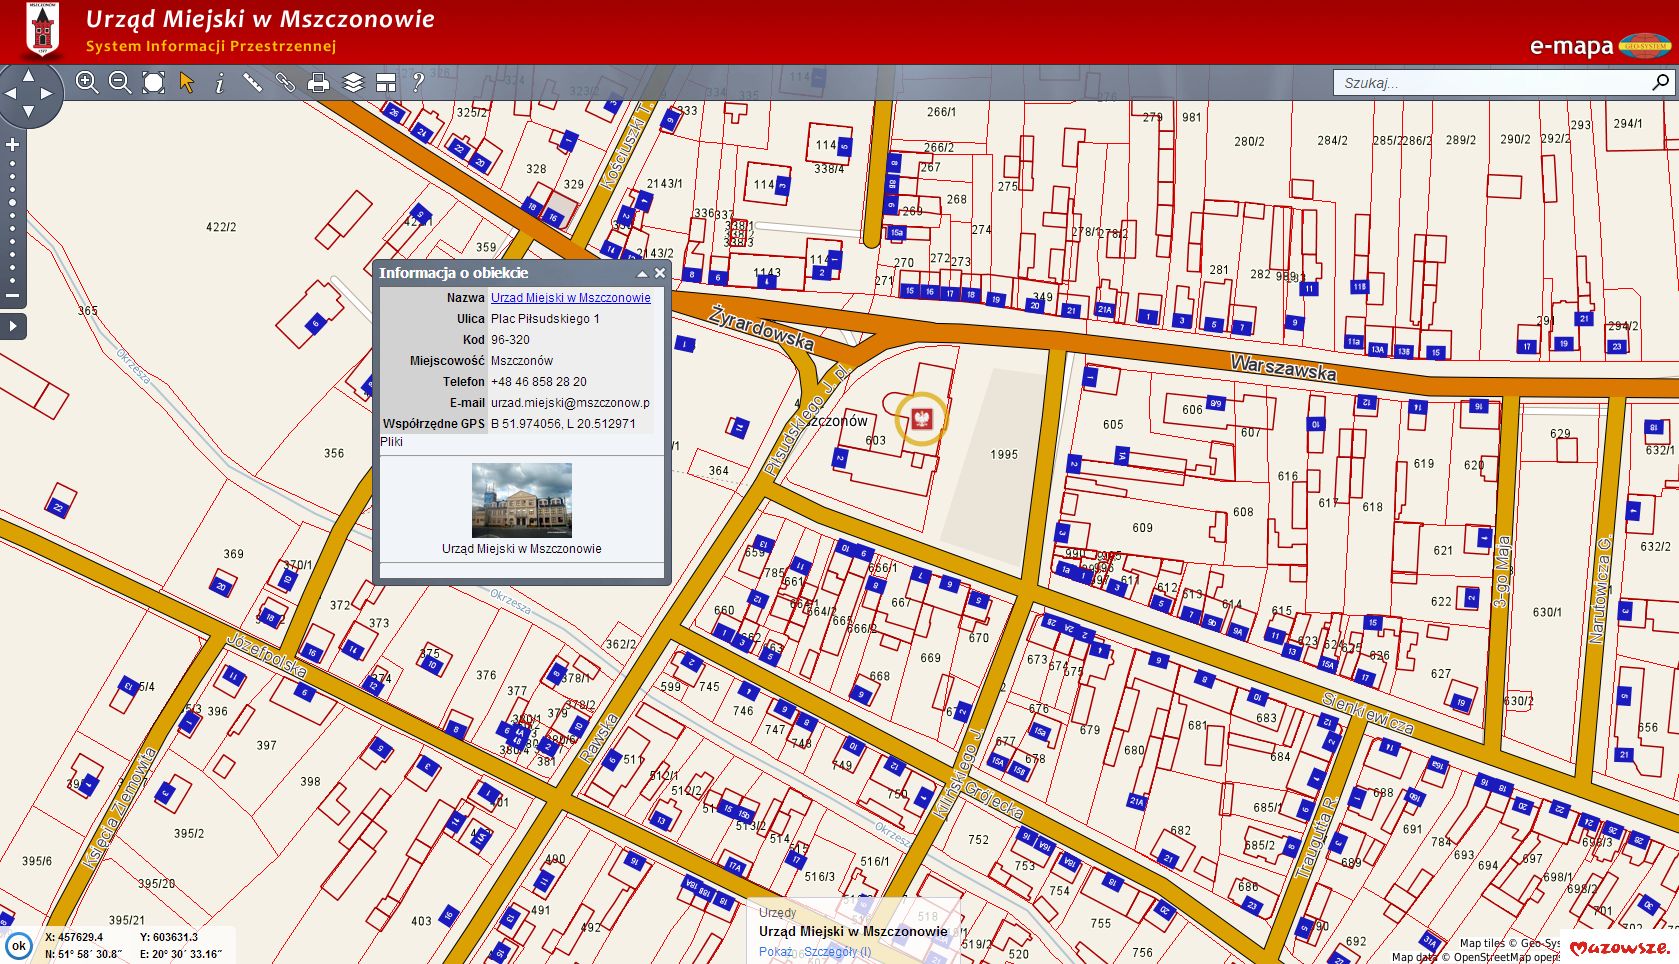Click the Szukaj search field
The width and height of the screenshot is (1679, 964).
coord(1490,83)
